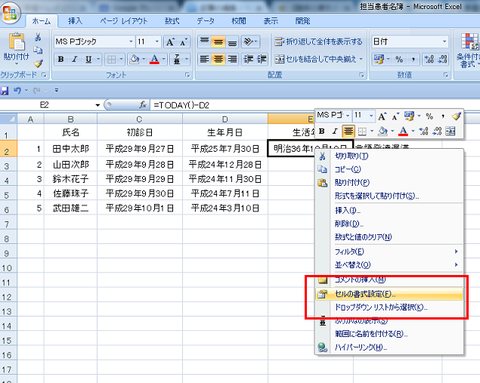
Task: Click the mini toolbar red font color A
Action: pos(403,131)
